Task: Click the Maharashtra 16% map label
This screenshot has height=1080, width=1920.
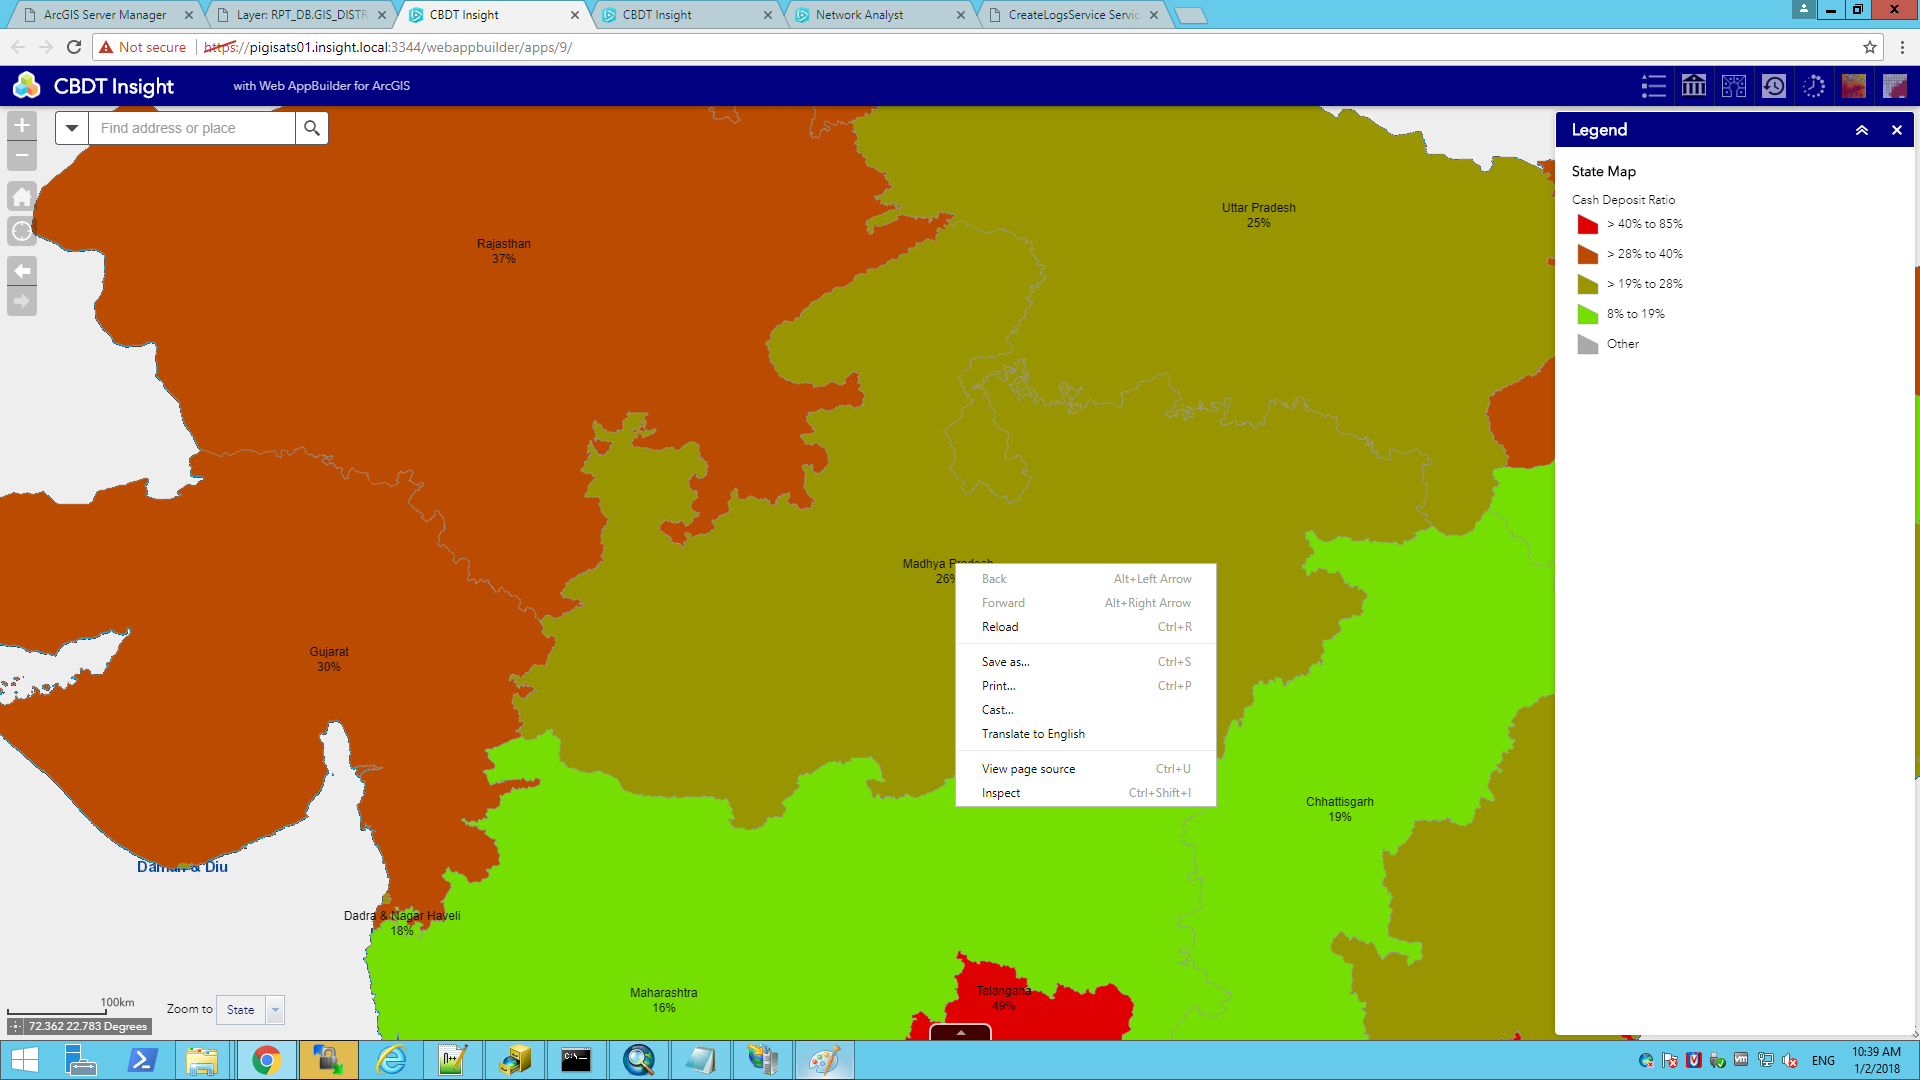Action: (664, 1000)
